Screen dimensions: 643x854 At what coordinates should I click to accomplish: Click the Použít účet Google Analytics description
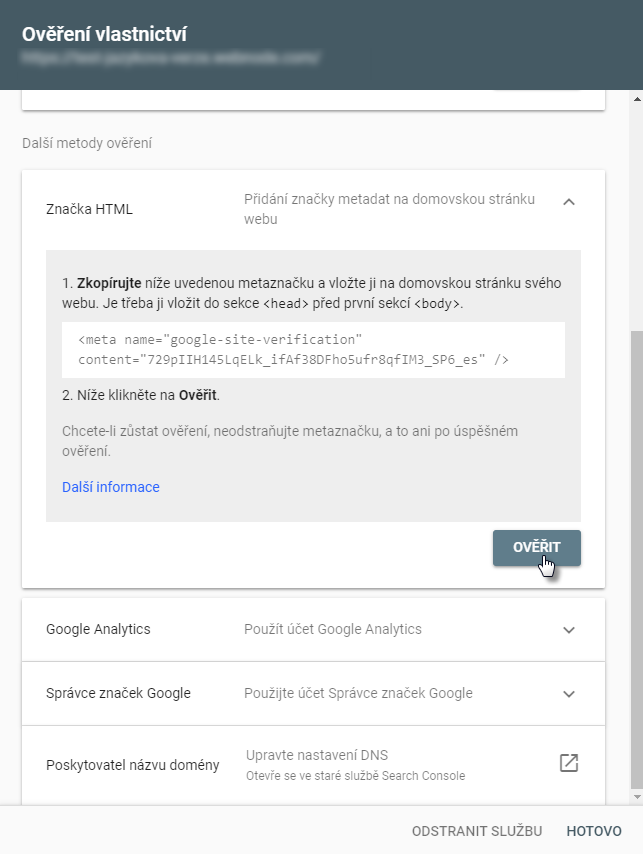click(333, 629)
